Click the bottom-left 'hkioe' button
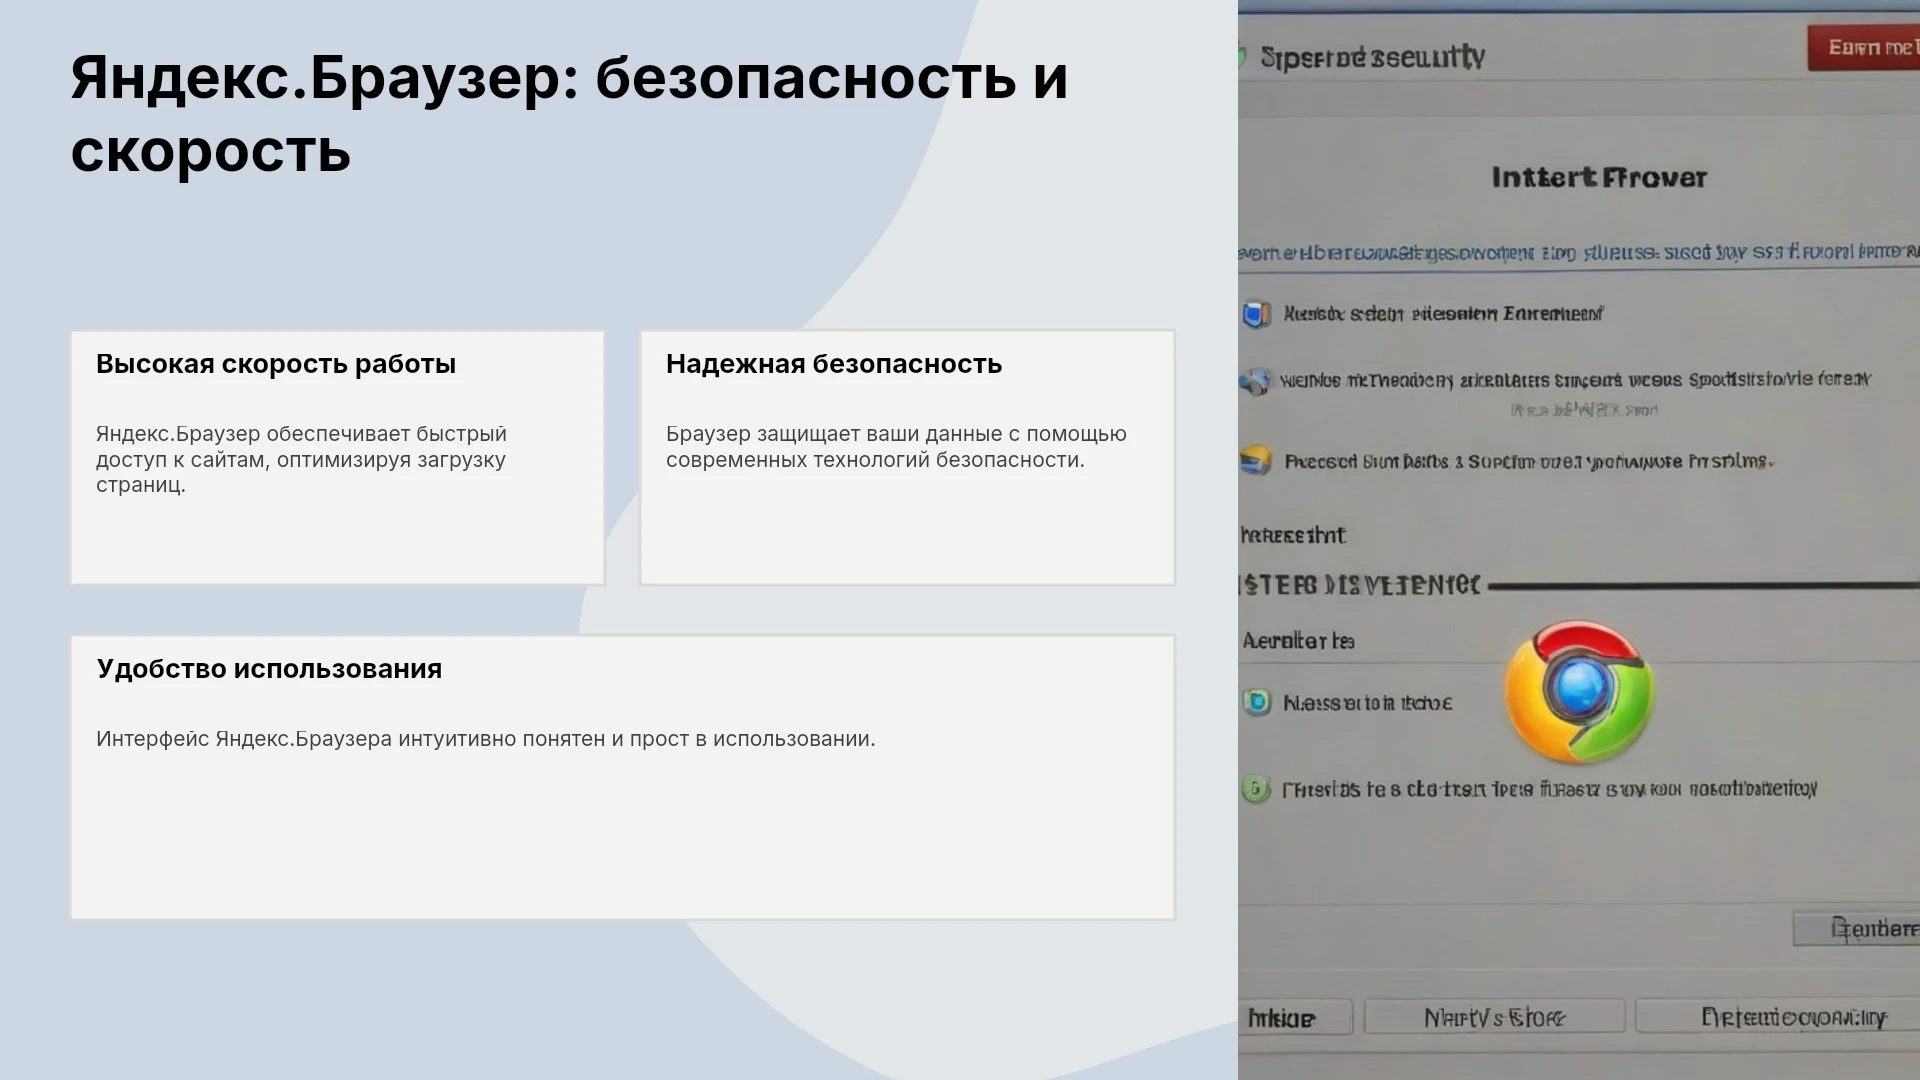 1296,1017
